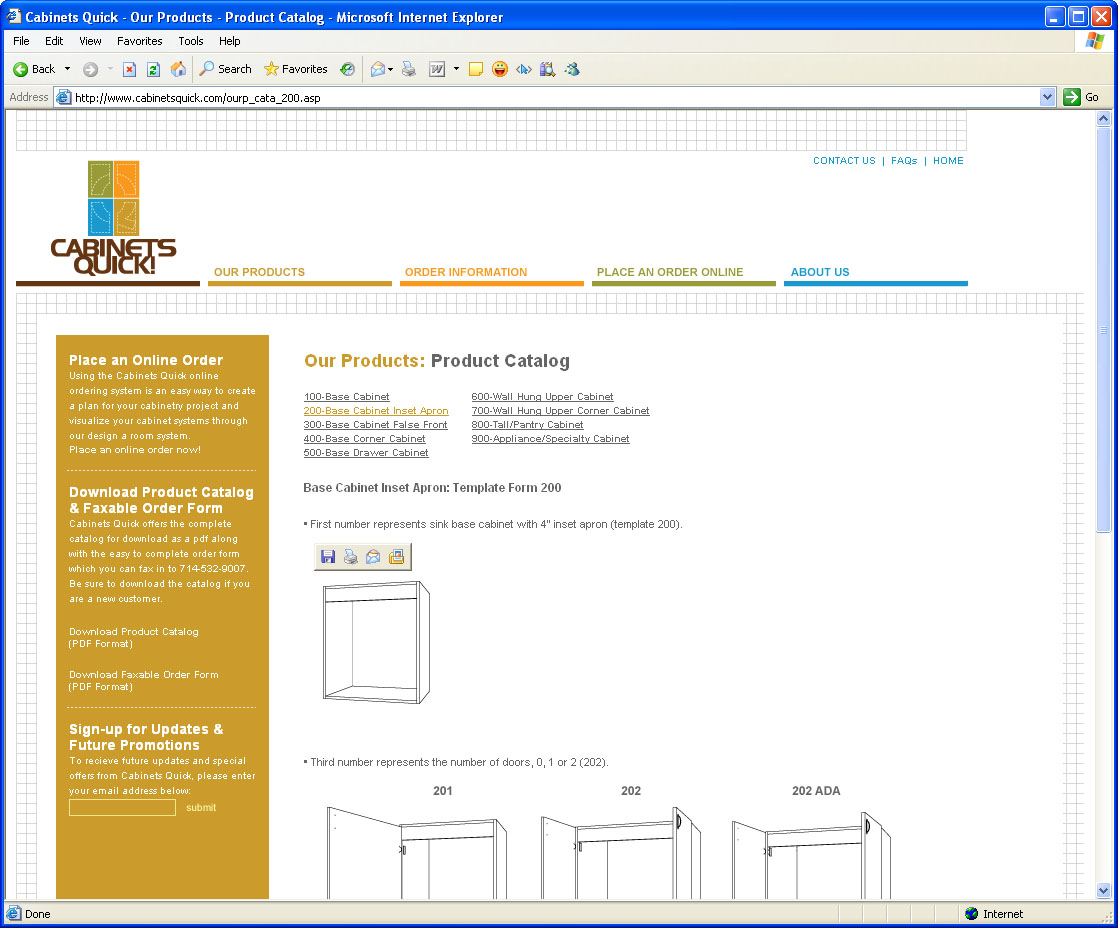Click the vertical scrollbar down arrow
Viewport: 1118px width, 928px height.
1104,890
